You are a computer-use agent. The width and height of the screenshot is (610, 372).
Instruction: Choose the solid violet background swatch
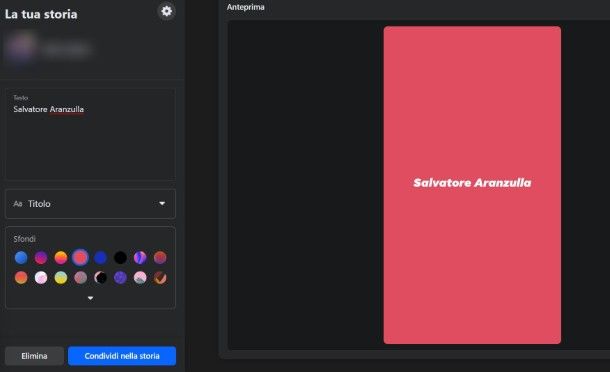point(120,277)
